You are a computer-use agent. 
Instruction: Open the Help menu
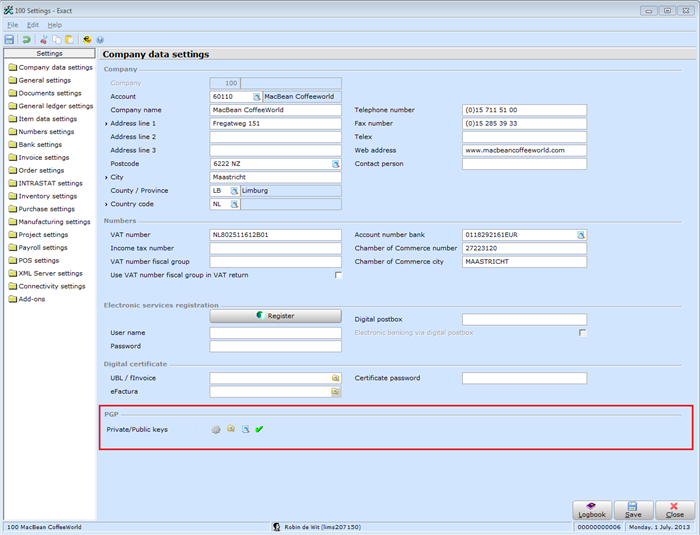(54, 25)
